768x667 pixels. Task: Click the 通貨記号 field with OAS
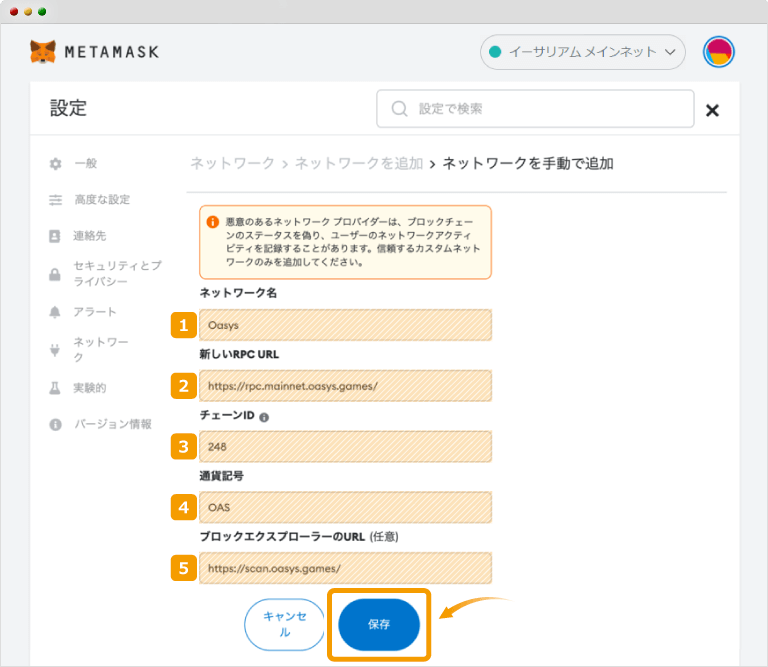345,507
